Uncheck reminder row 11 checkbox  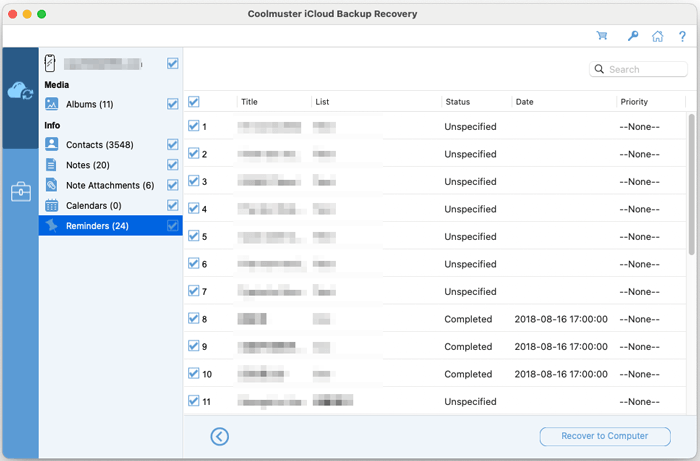tap(193, 401)
